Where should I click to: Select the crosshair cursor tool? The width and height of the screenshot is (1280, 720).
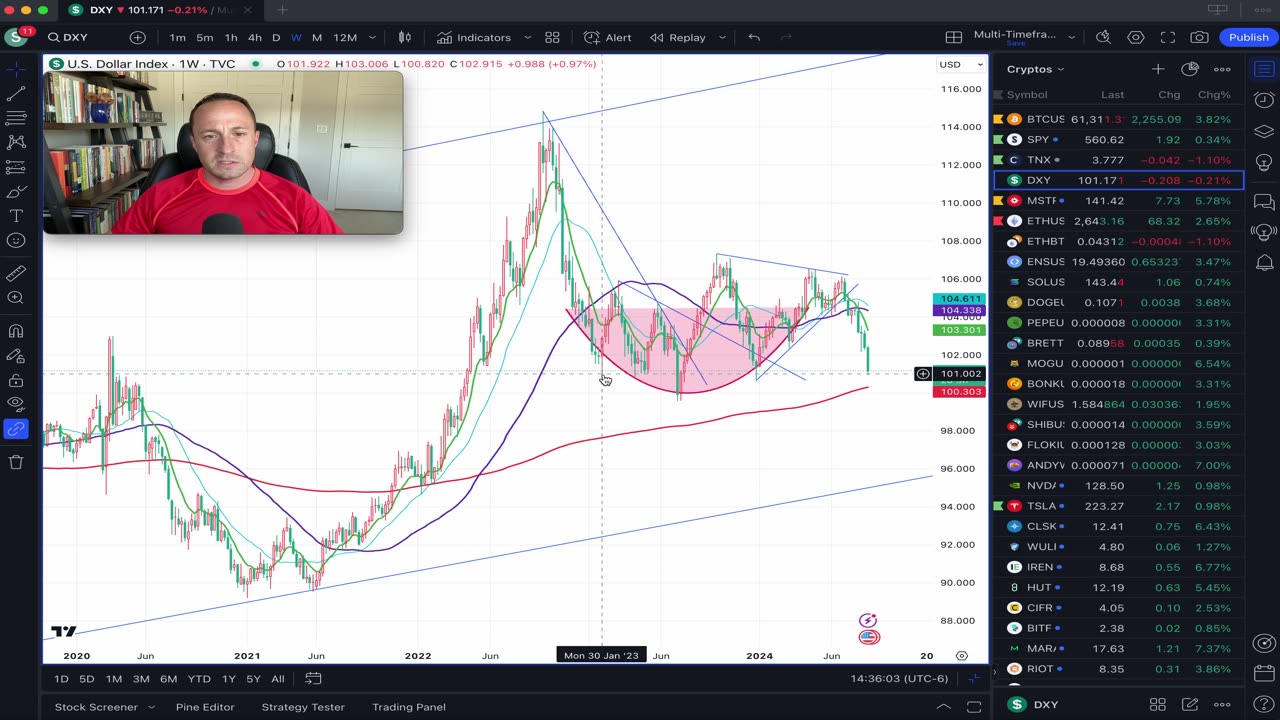[x=16, y=70]
